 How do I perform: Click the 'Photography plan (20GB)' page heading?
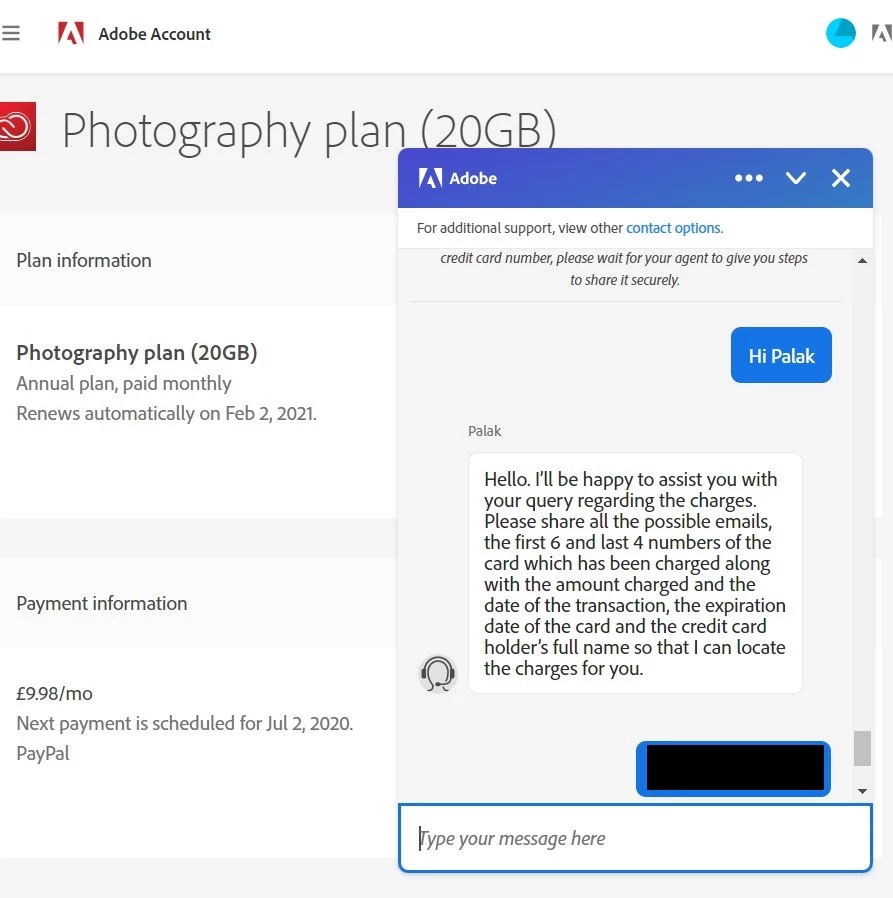pyautogui.click(x=309, y=131)
